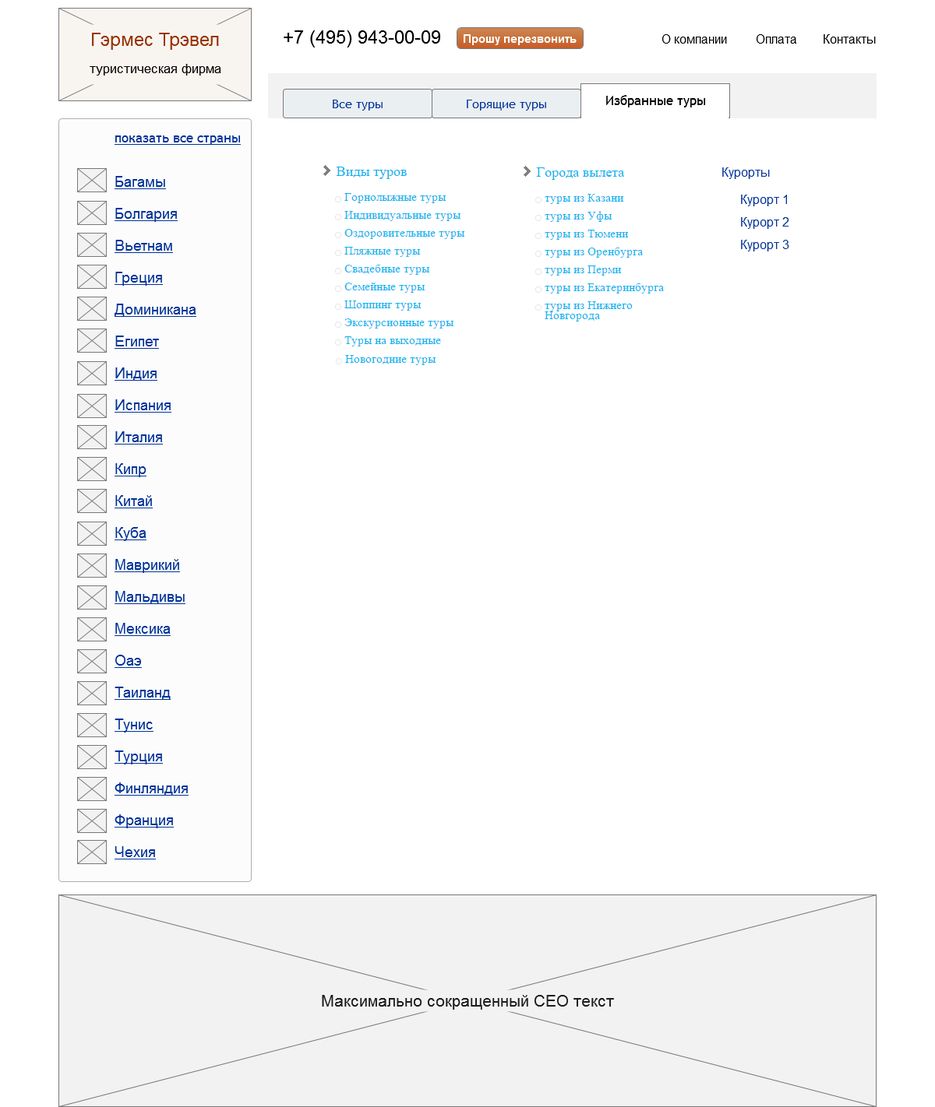Follow the Оздоровительные туры link
Viewport: 935px width, 1107px height.
(404, 233)
